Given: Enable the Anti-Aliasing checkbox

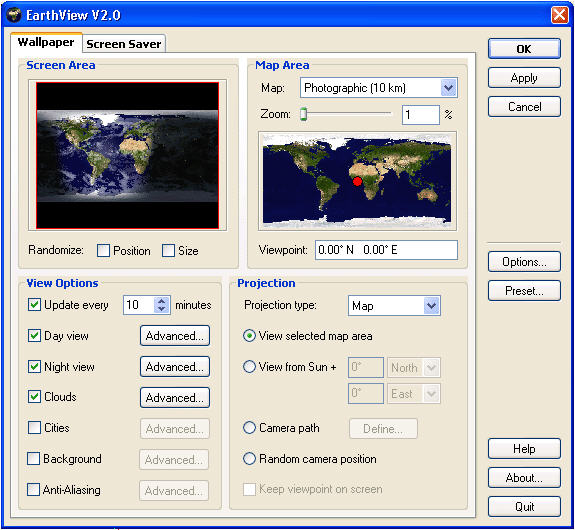Looking at the screenshot, I should (33, 489).
